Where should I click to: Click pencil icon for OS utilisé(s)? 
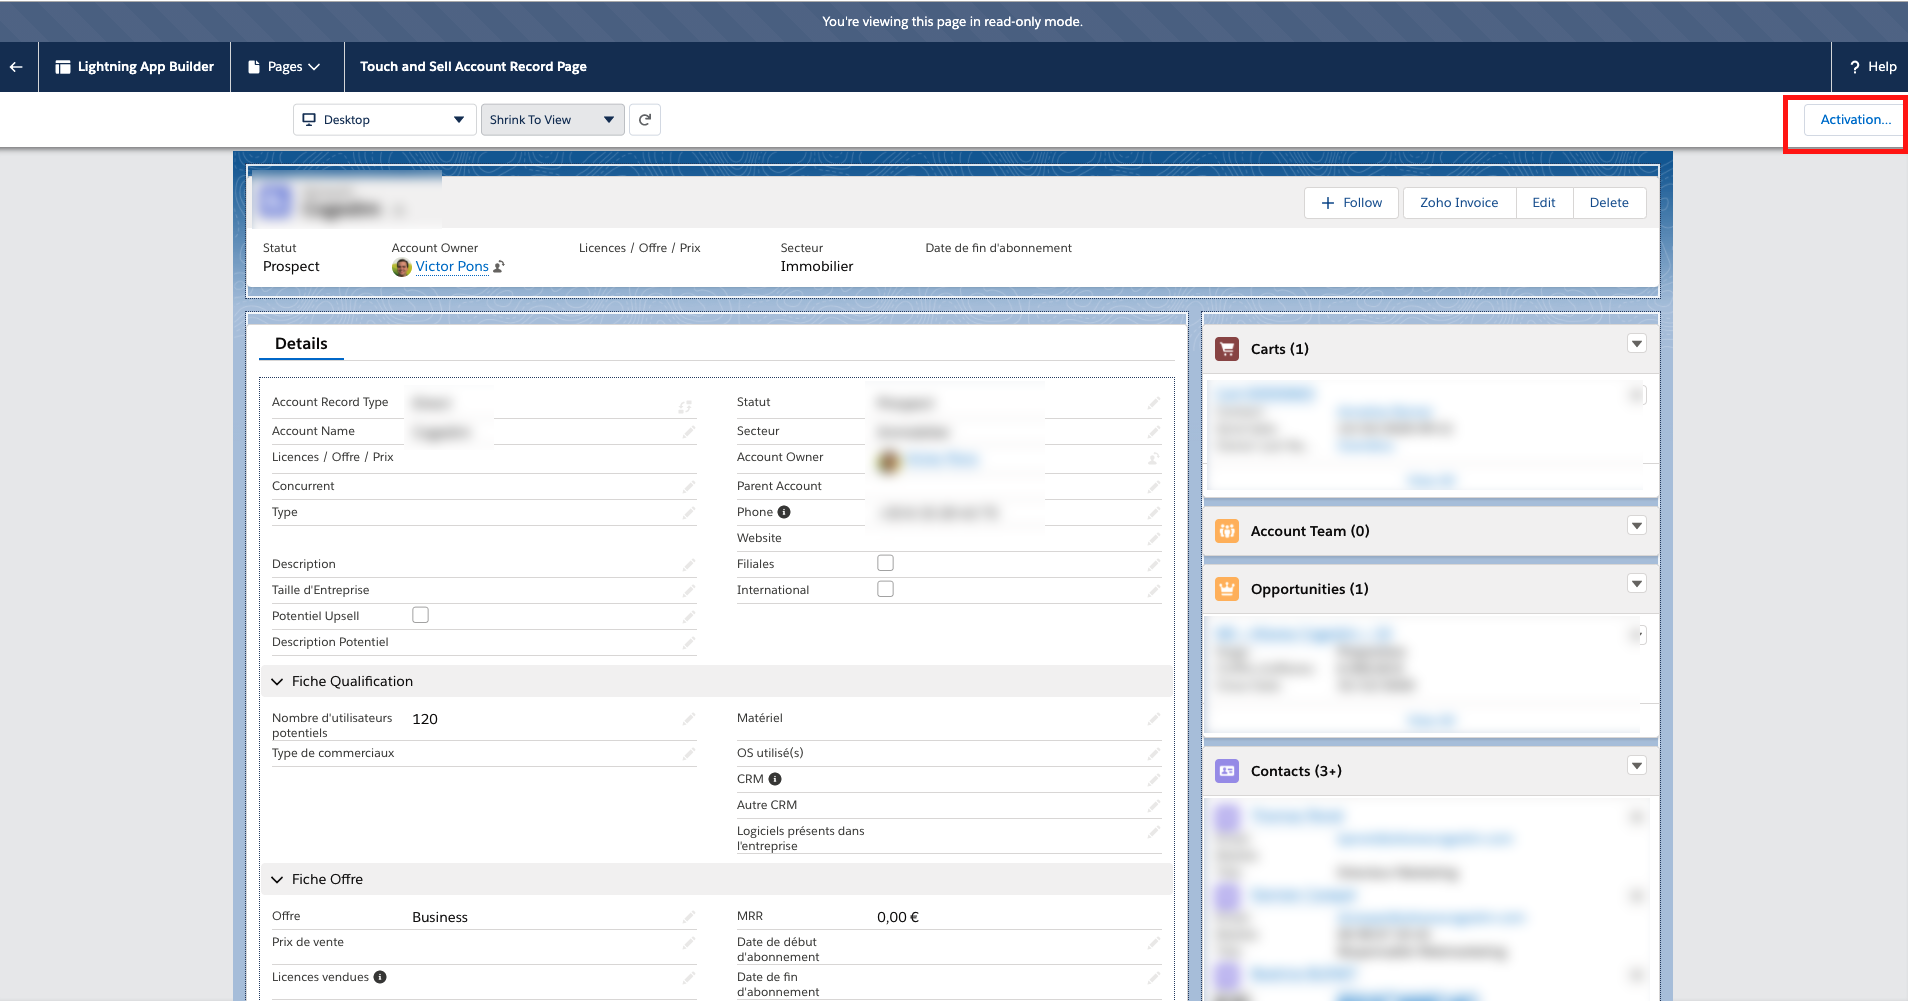1154,754
